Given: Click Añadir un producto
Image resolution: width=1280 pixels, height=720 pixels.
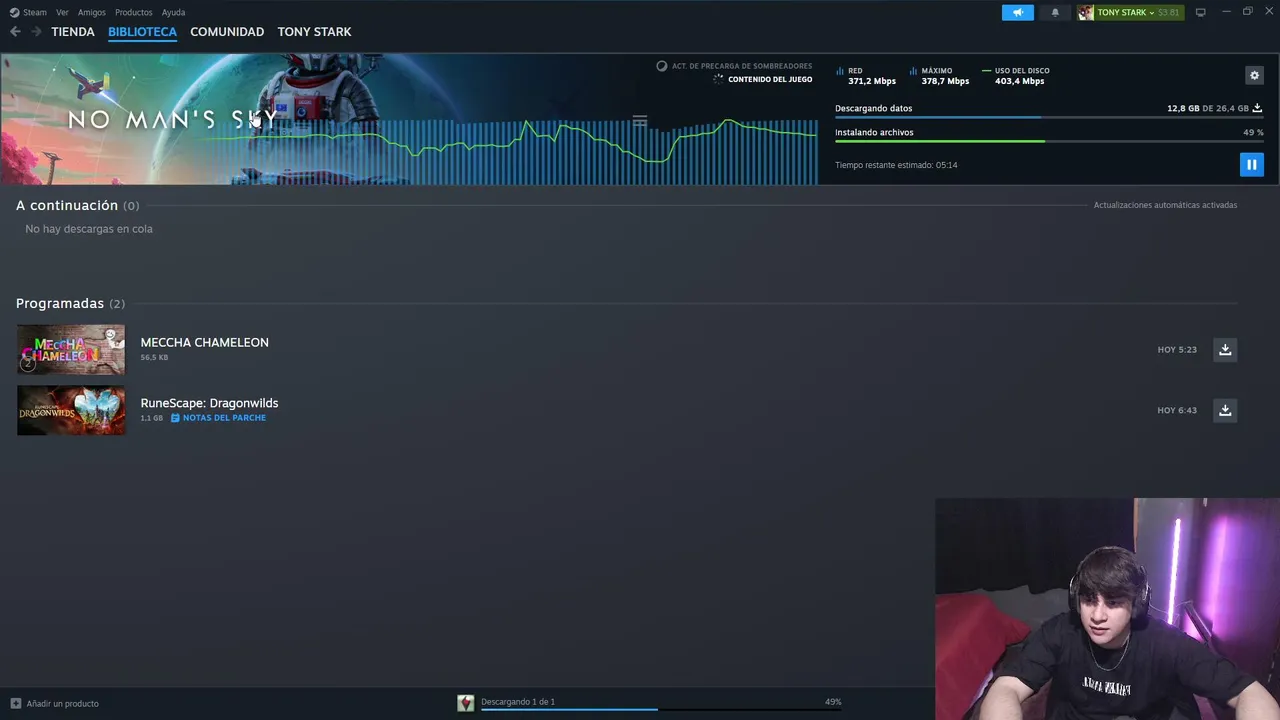Looking at the screenshot, I should point(62,703).
